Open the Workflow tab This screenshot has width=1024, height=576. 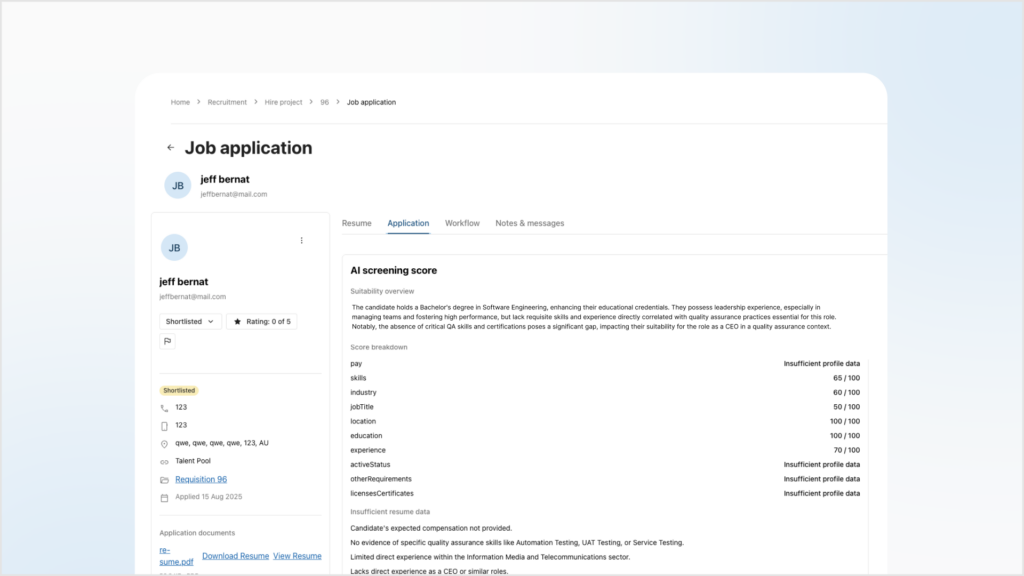click(462, 223)
